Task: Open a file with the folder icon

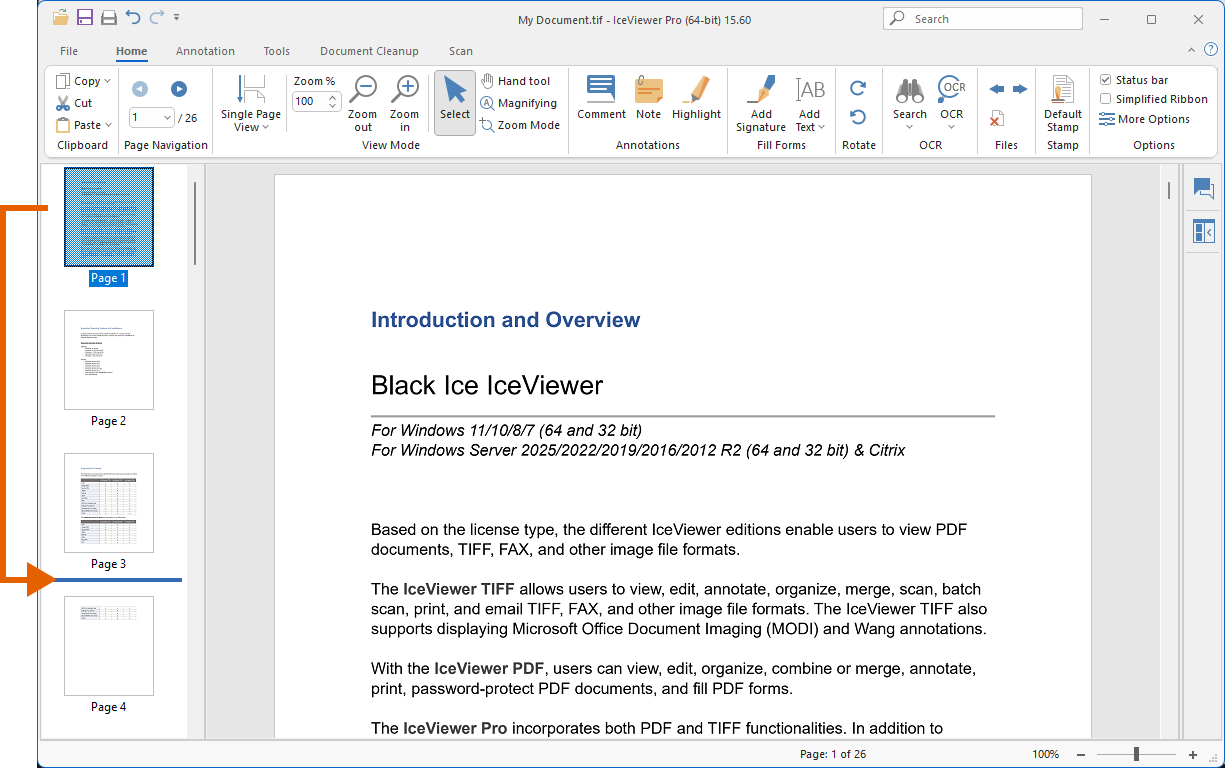Action: (61, 17)
